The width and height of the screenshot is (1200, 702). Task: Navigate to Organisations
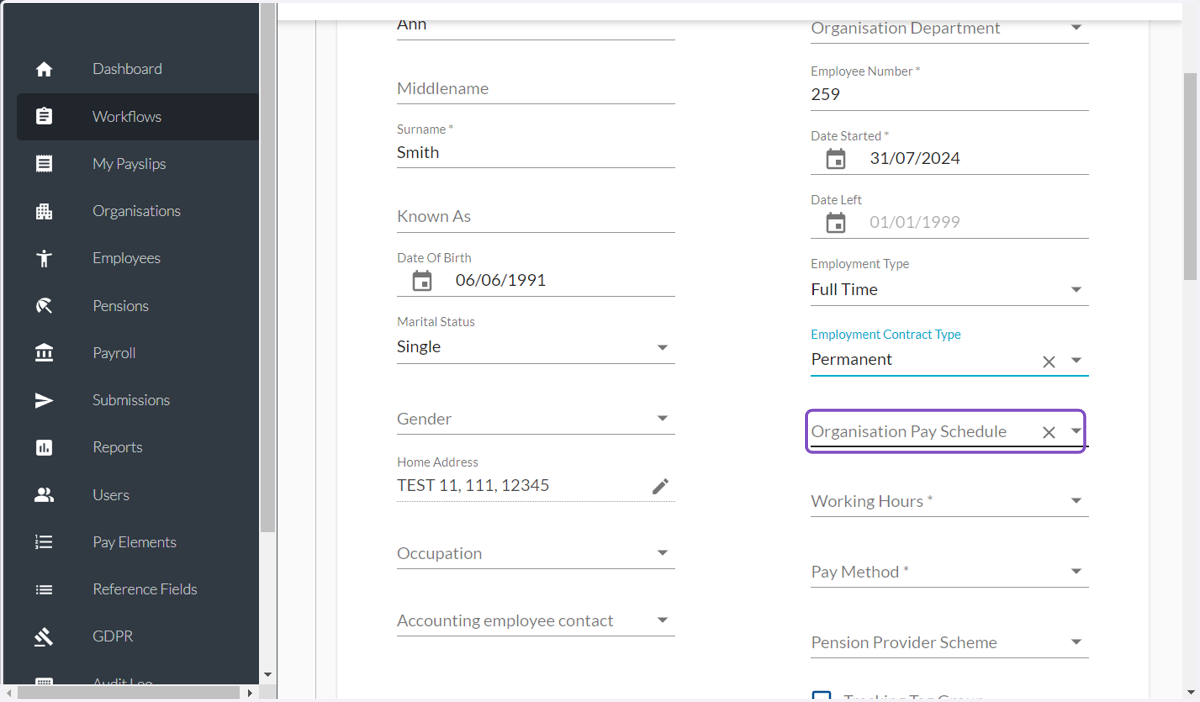point(138,211)
